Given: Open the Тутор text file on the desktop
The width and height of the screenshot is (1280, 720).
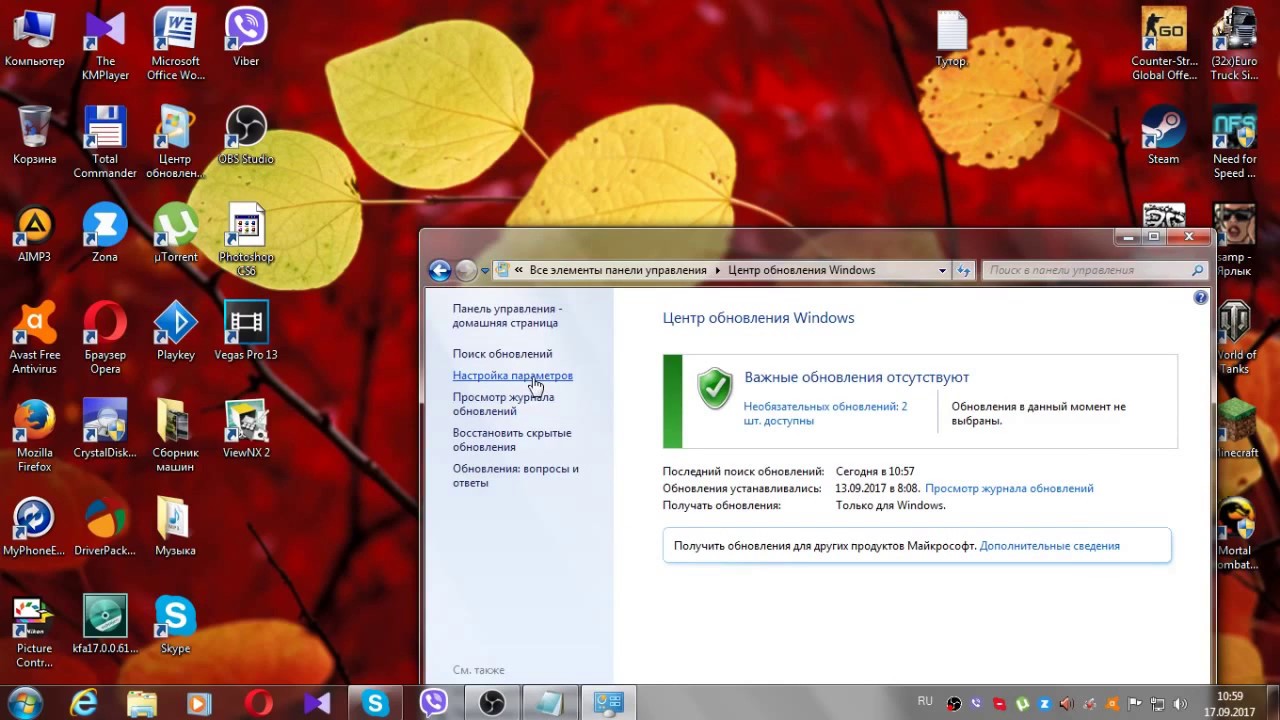Looking at the screenshot, I should 952,37.
